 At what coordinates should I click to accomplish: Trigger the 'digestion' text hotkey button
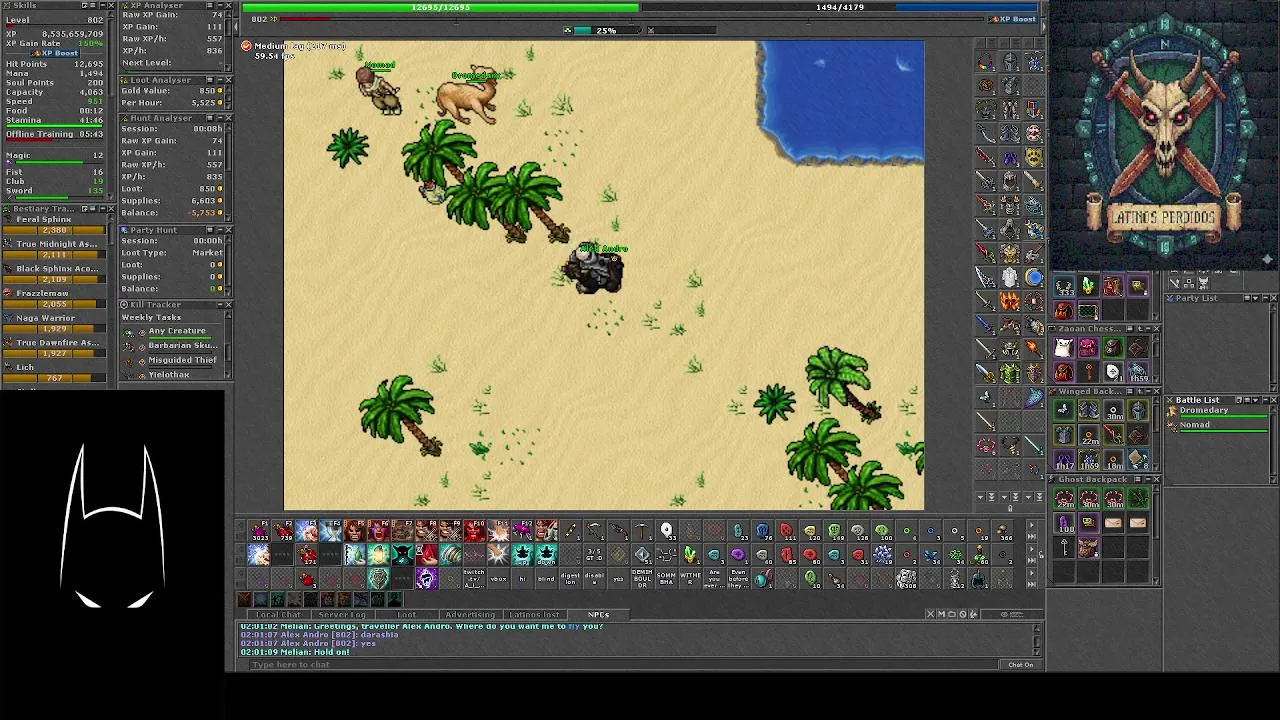point(570,579)
